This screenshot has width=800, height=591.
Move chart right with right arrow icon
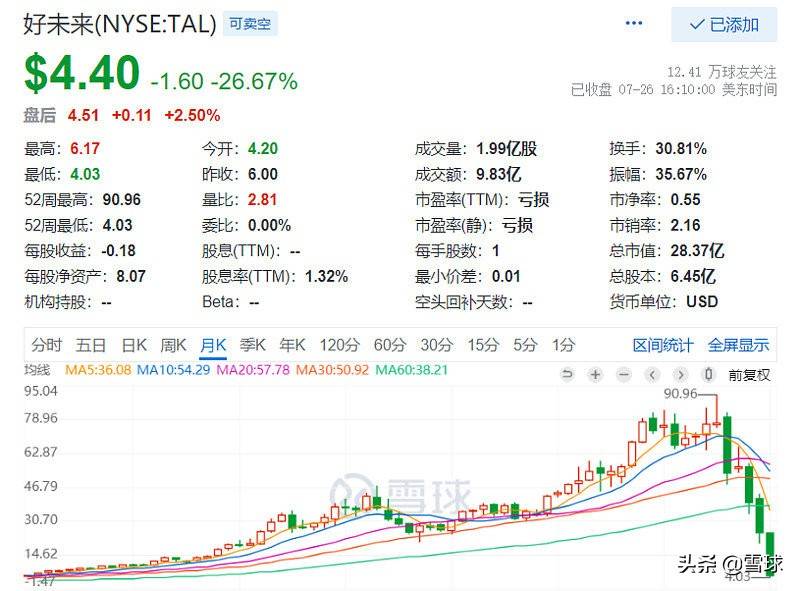pos(680,375)
